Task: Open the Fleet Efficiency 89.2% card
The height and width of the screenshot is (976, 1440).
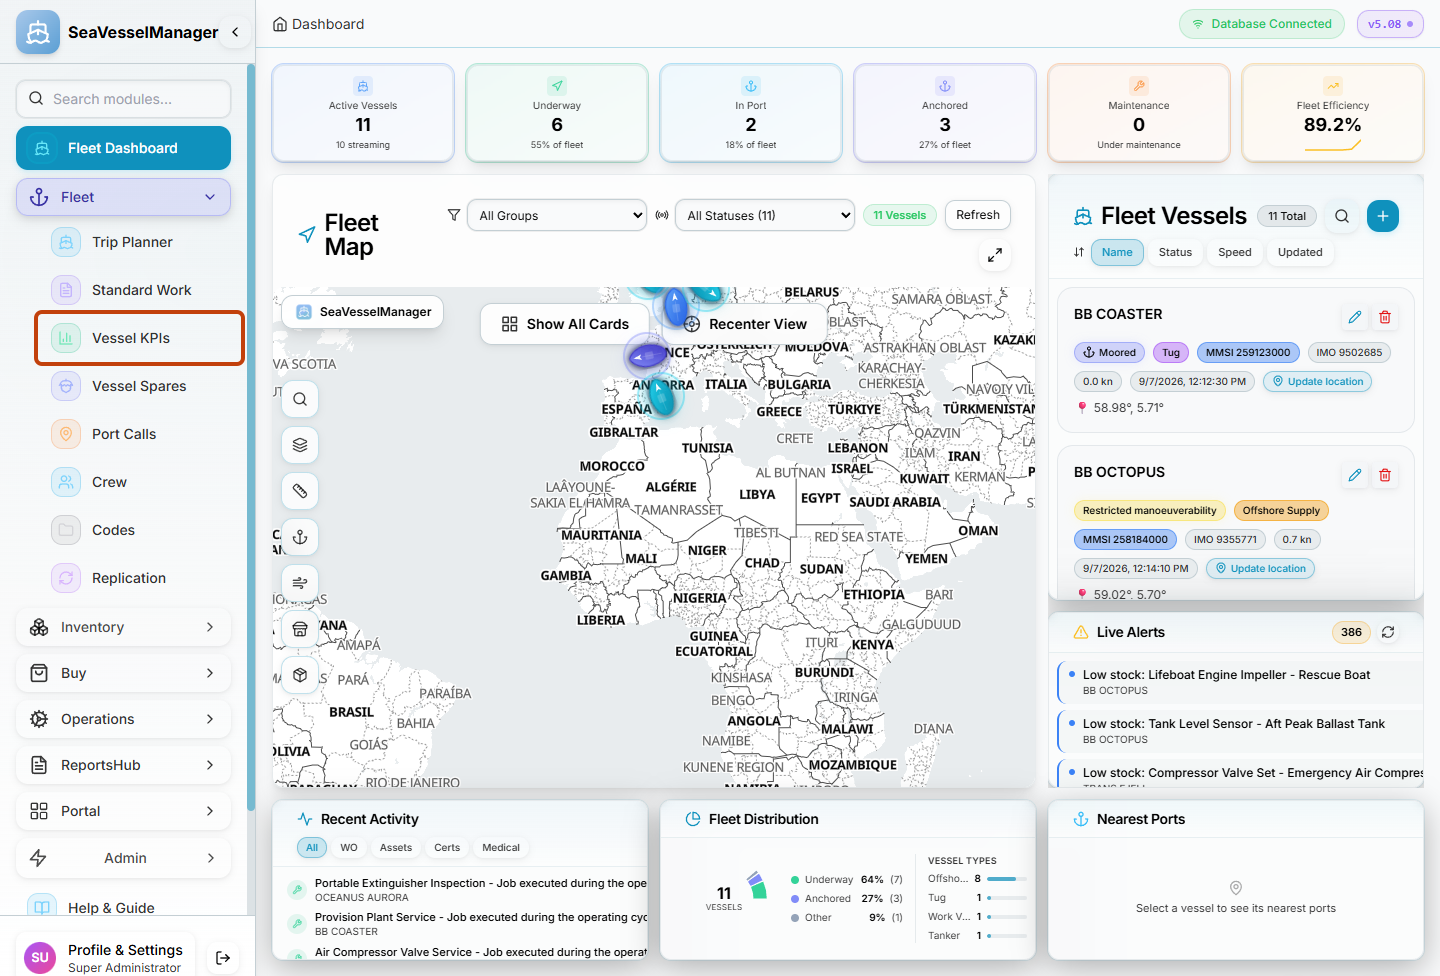Action: [1332, 113]
